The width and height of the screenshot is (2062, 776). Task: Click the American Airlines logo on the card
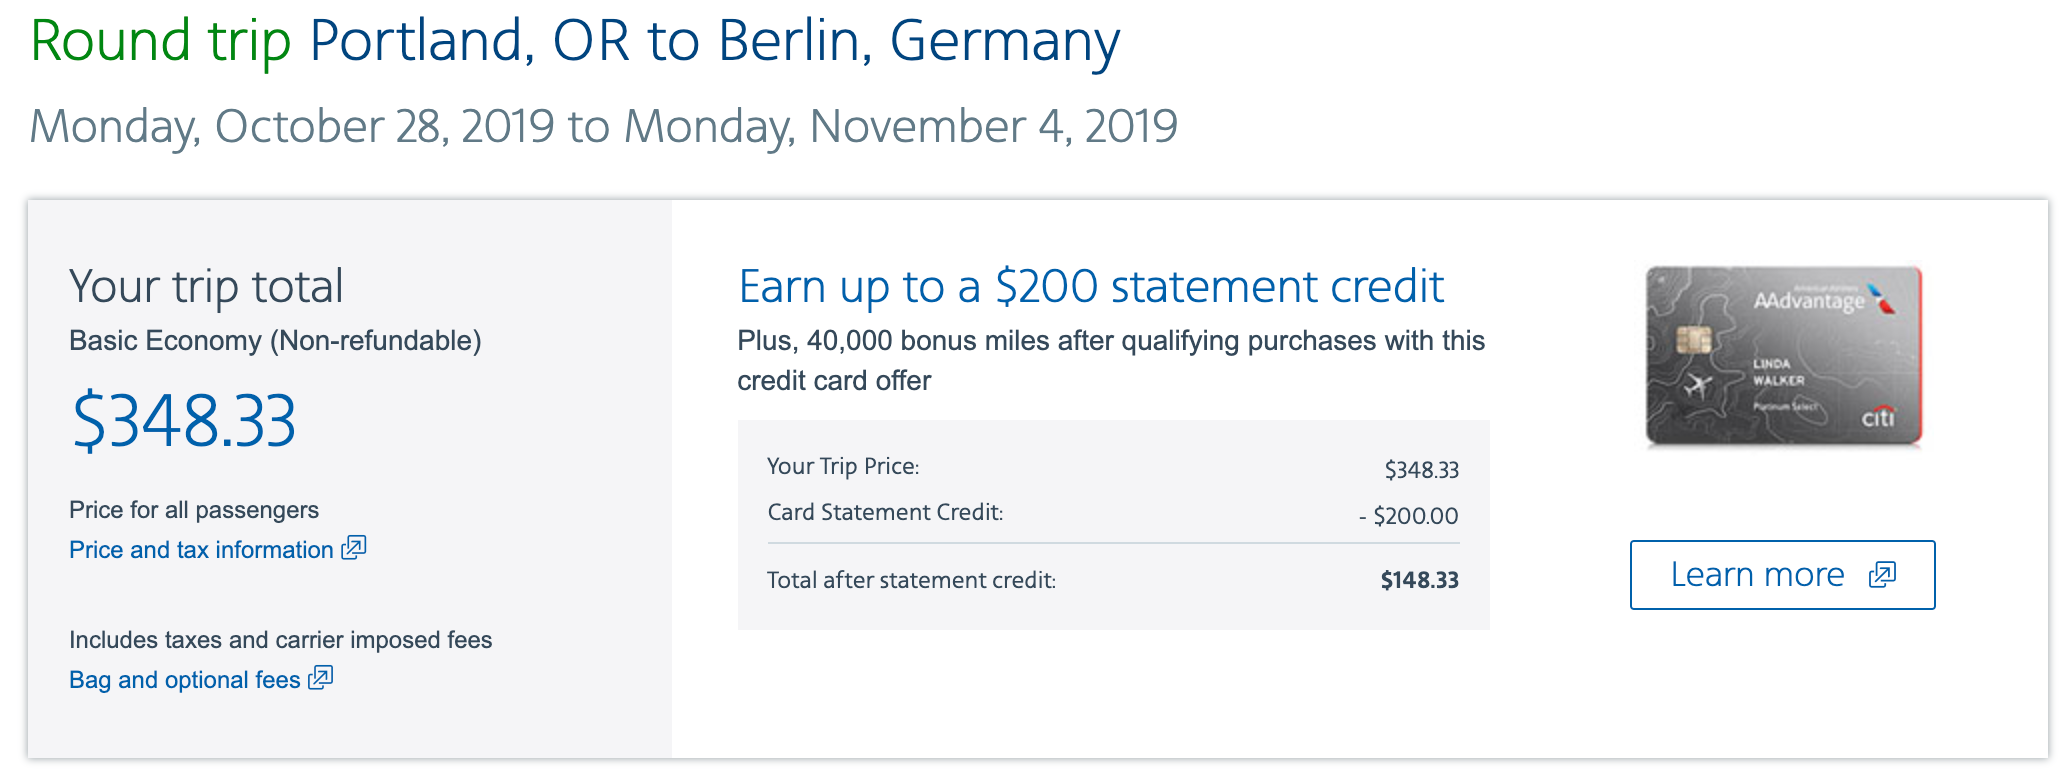pyautogui.click(x=1881, y=298)
